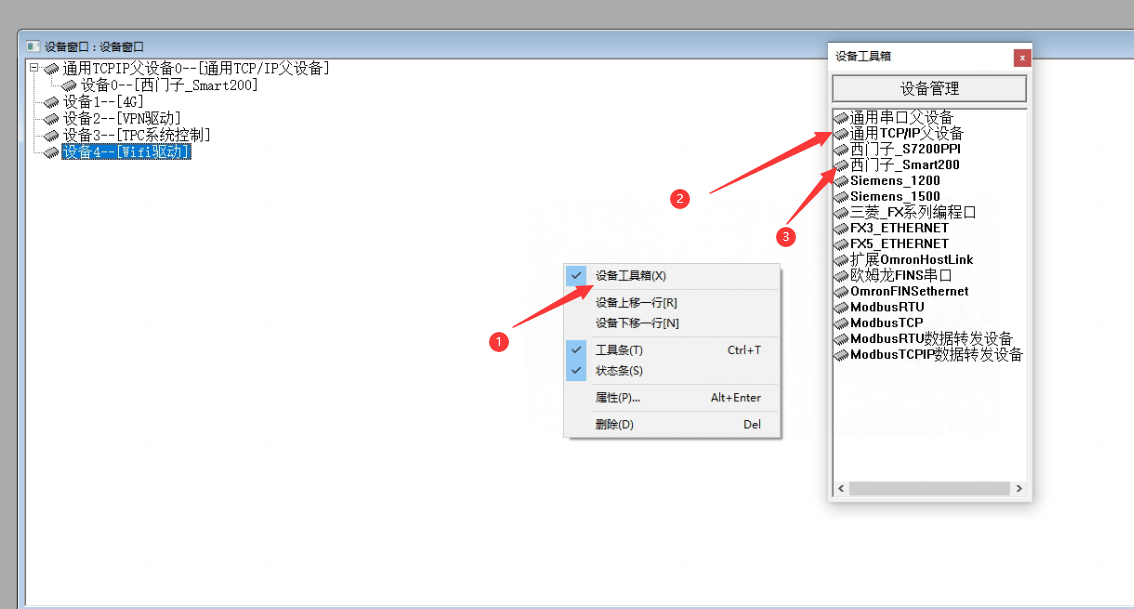Click the icon beside ModbusRTU数据转发设备
The height and width of the screenshot is (609, 1134).
[x=841, y=339]
